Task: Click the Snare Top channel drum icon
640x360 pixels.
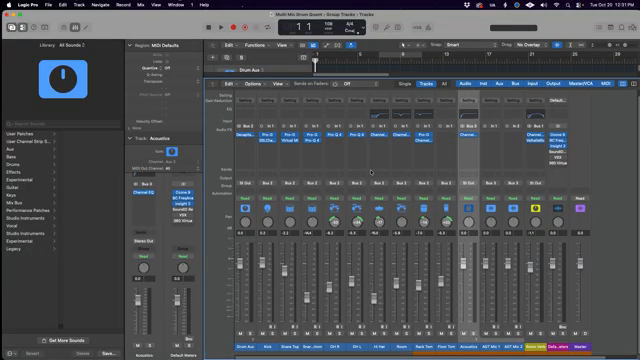Action: coord(290,209)
